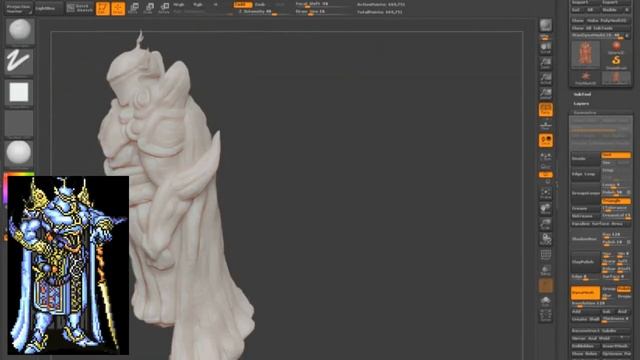Click the Frame view icon
Viewport: 640px width, 360px height.
pos(546,193)
